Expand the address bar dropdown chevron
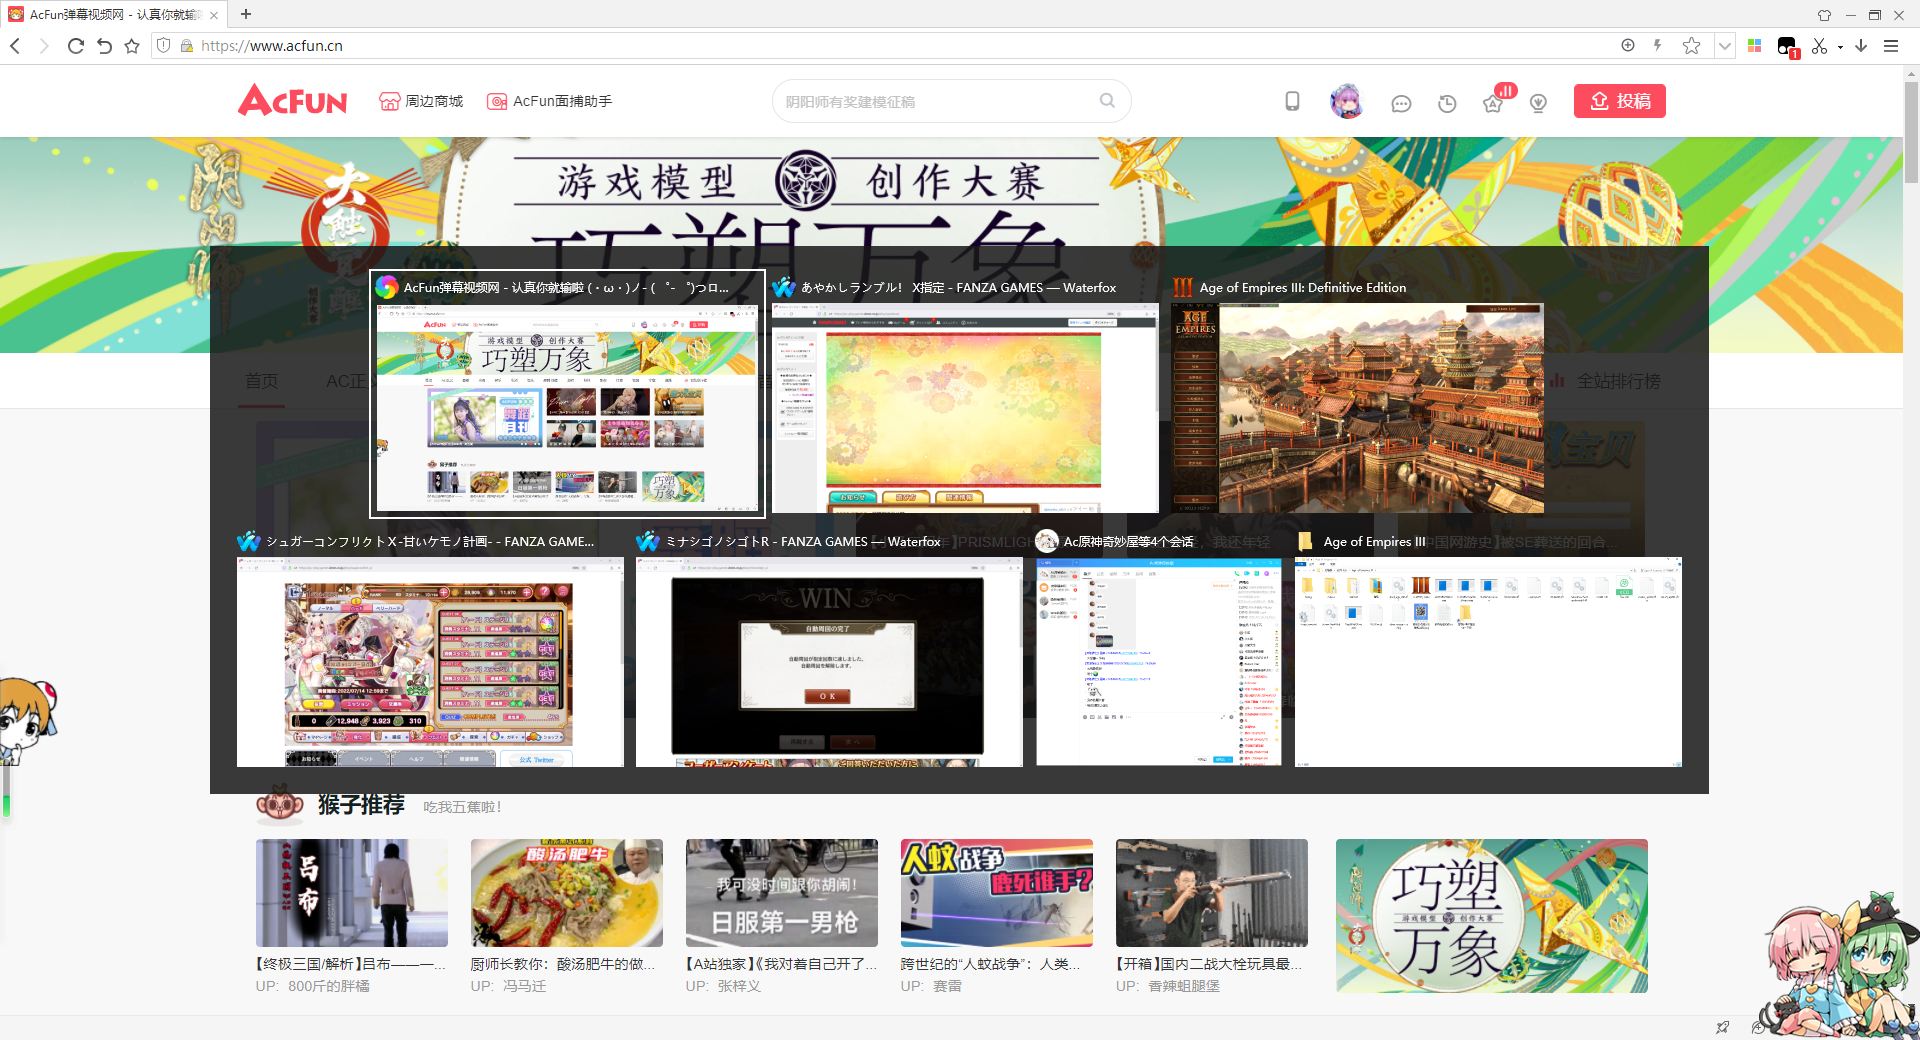The height and width of the screenshot is (1040, 1920). click(1724, 46)
